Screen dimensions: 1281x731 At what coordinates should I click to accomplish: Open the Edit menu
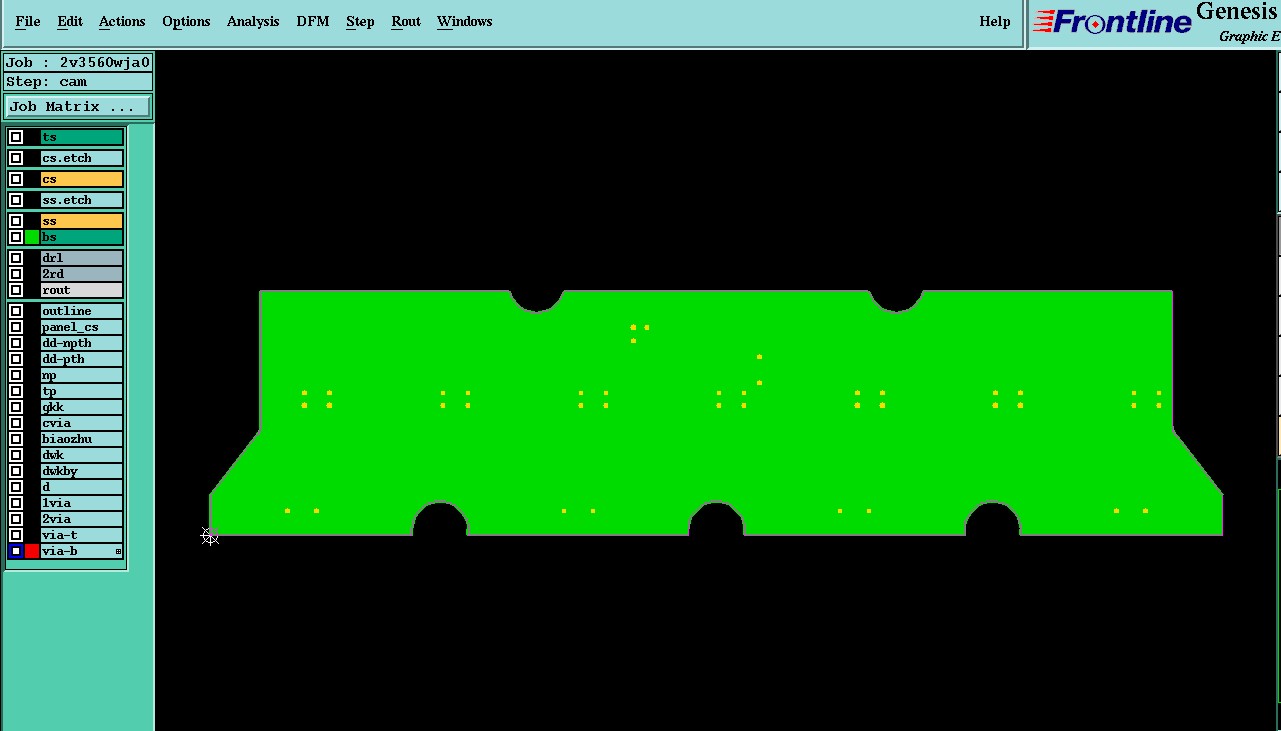[x=70, y=21]
